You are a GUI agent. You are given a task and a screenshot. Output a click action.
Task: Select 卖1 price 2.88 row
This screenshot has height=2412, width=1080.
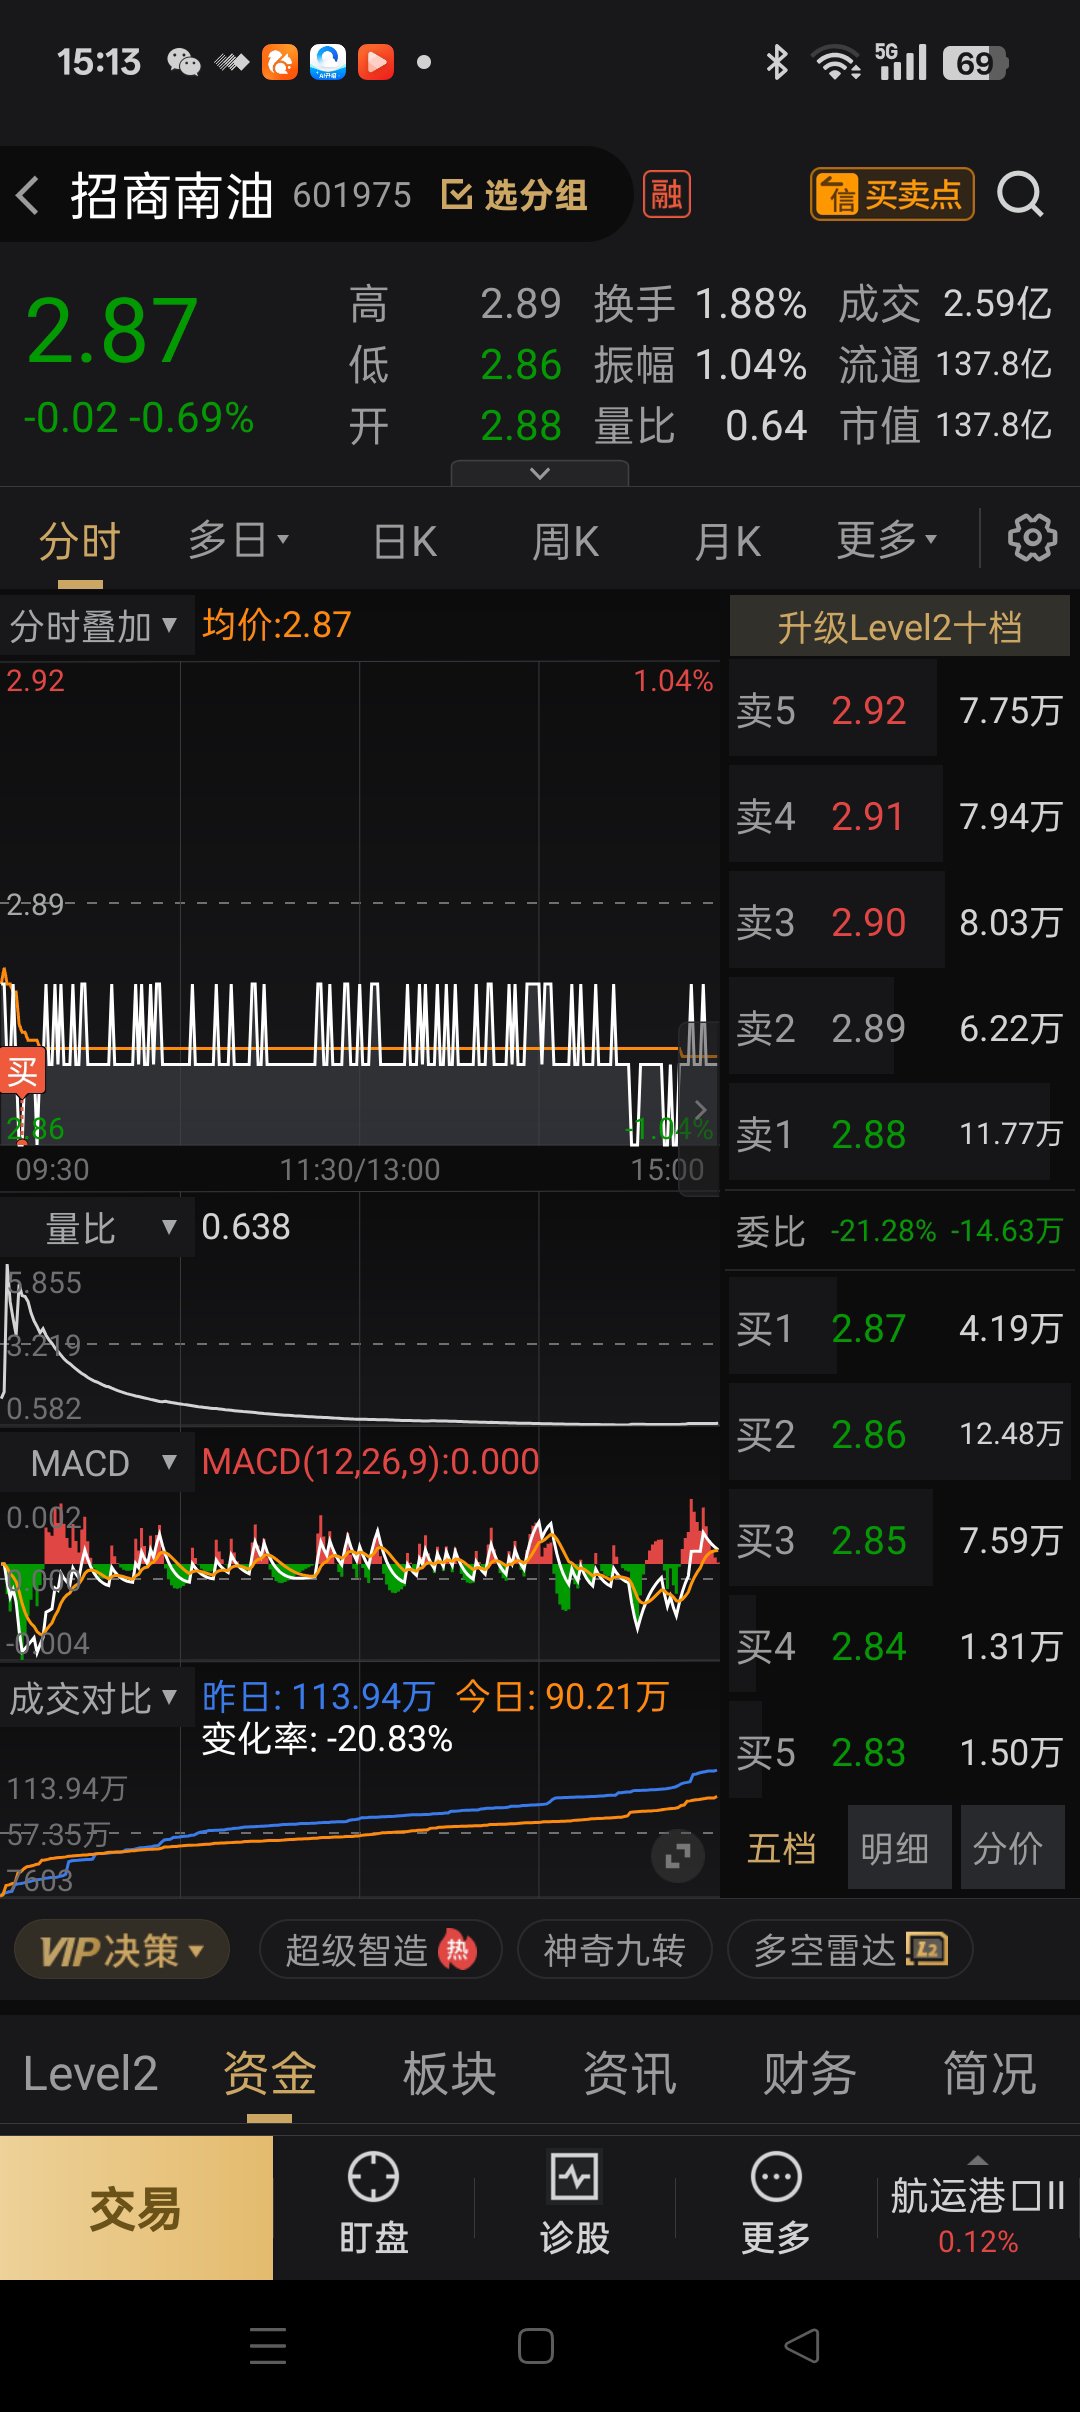point(899,1134)
